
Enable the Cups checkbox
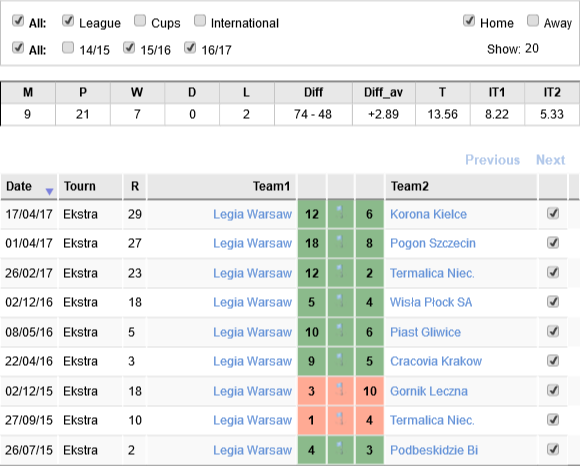coord(140,21)
